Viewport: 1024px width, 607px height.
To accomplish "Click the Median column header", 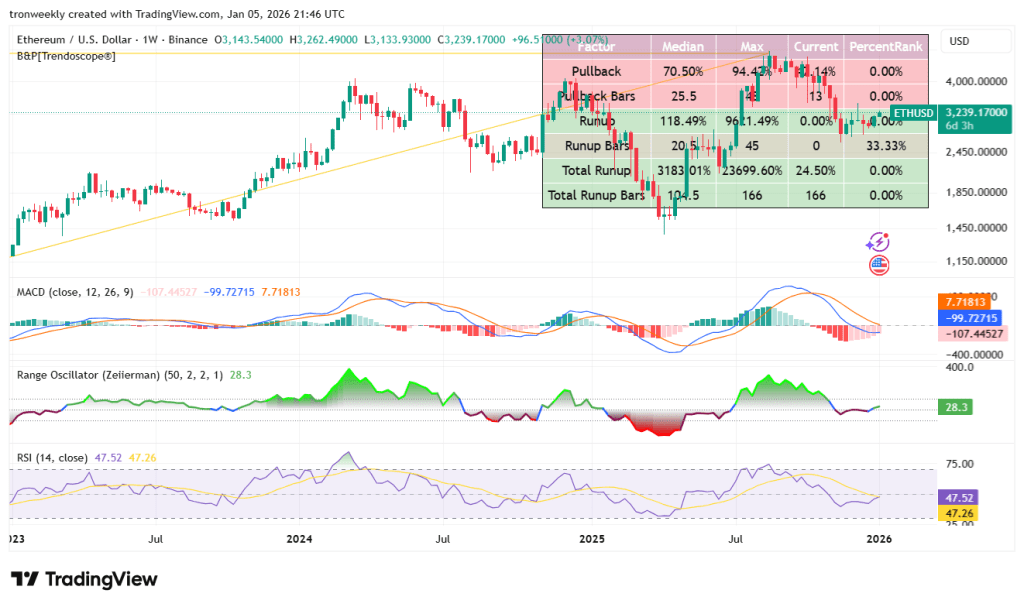I will click(x=683, y=46).
